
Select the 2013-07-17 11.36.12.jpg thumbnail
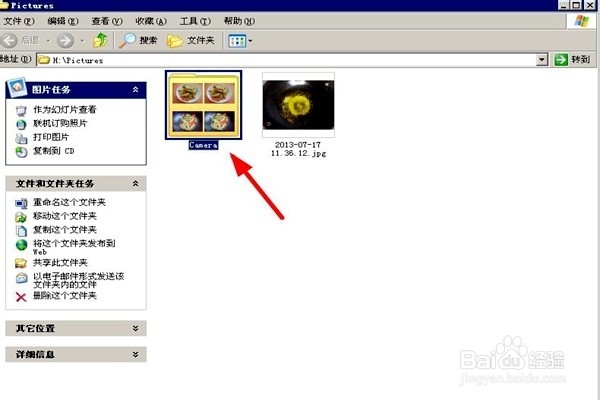(298, 105)
